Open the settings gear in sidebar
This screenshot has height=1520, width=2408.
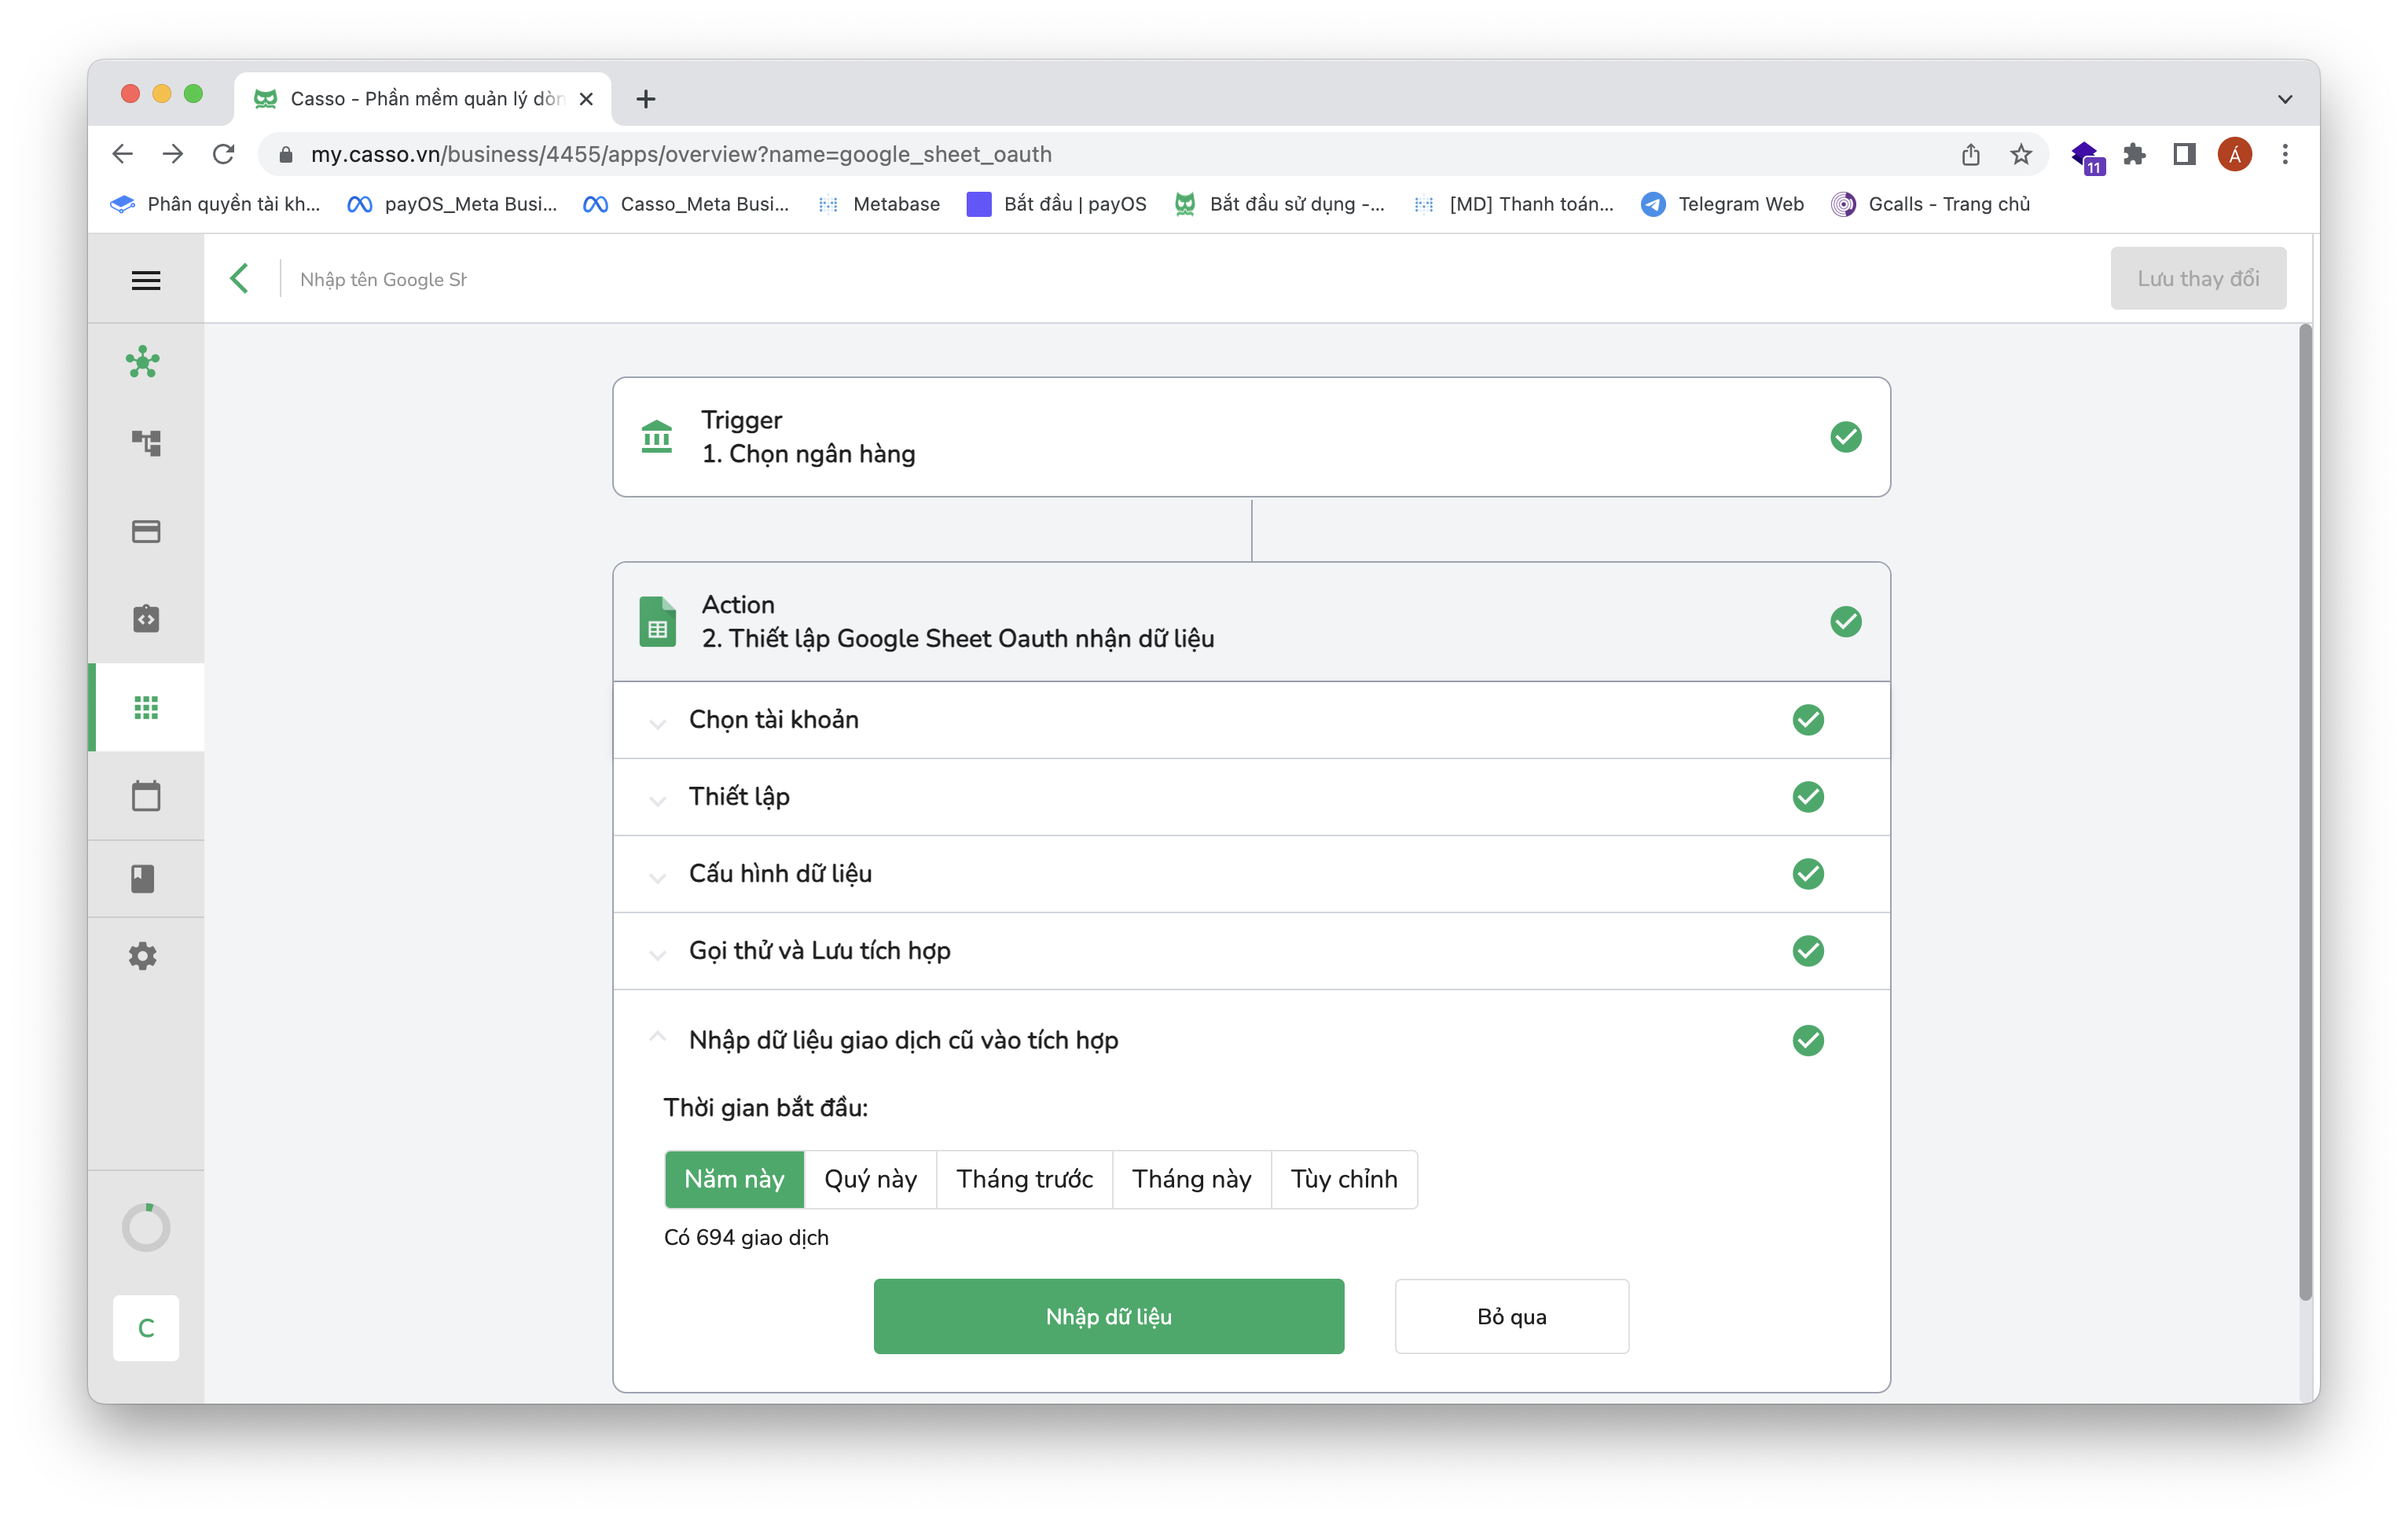[143, 956]
